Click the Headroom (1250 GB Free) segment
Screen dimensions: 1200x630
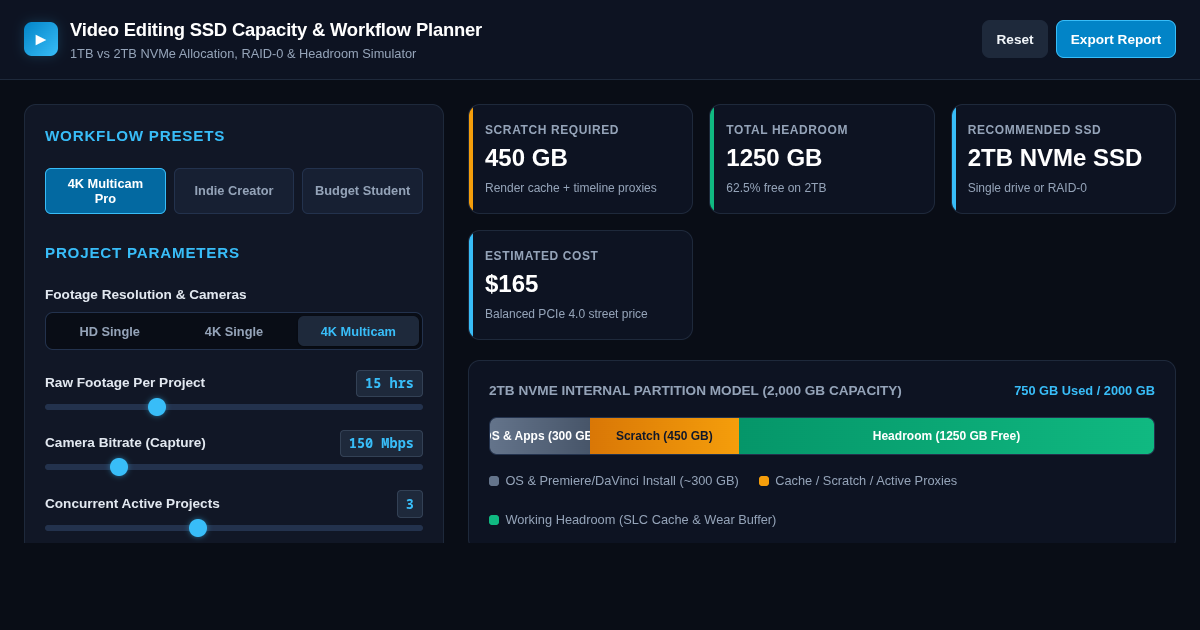pos(946,436)
